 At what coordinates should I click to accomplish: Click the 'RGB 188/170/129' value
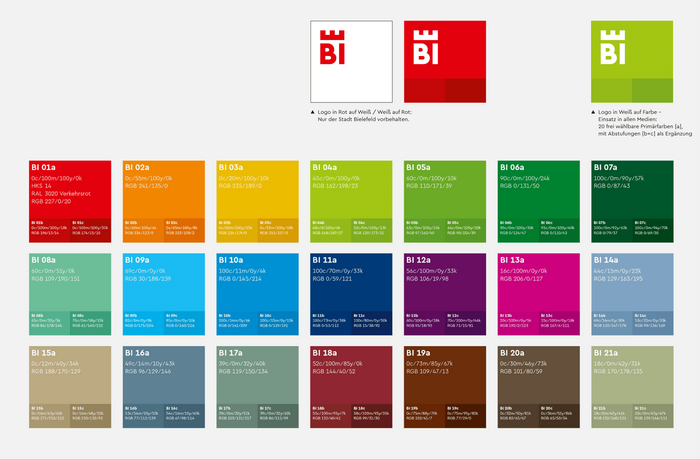(x=56, y=371)
